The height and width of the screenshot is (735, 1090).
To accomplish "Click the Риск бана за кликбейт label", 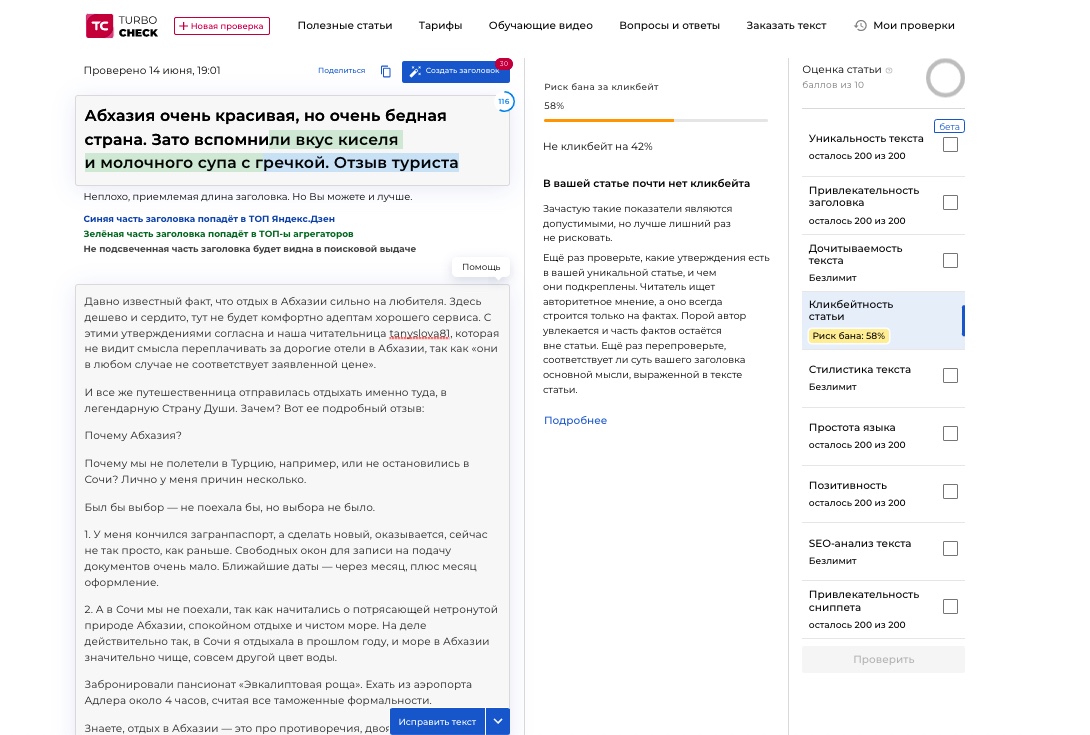I will (601, 87).
